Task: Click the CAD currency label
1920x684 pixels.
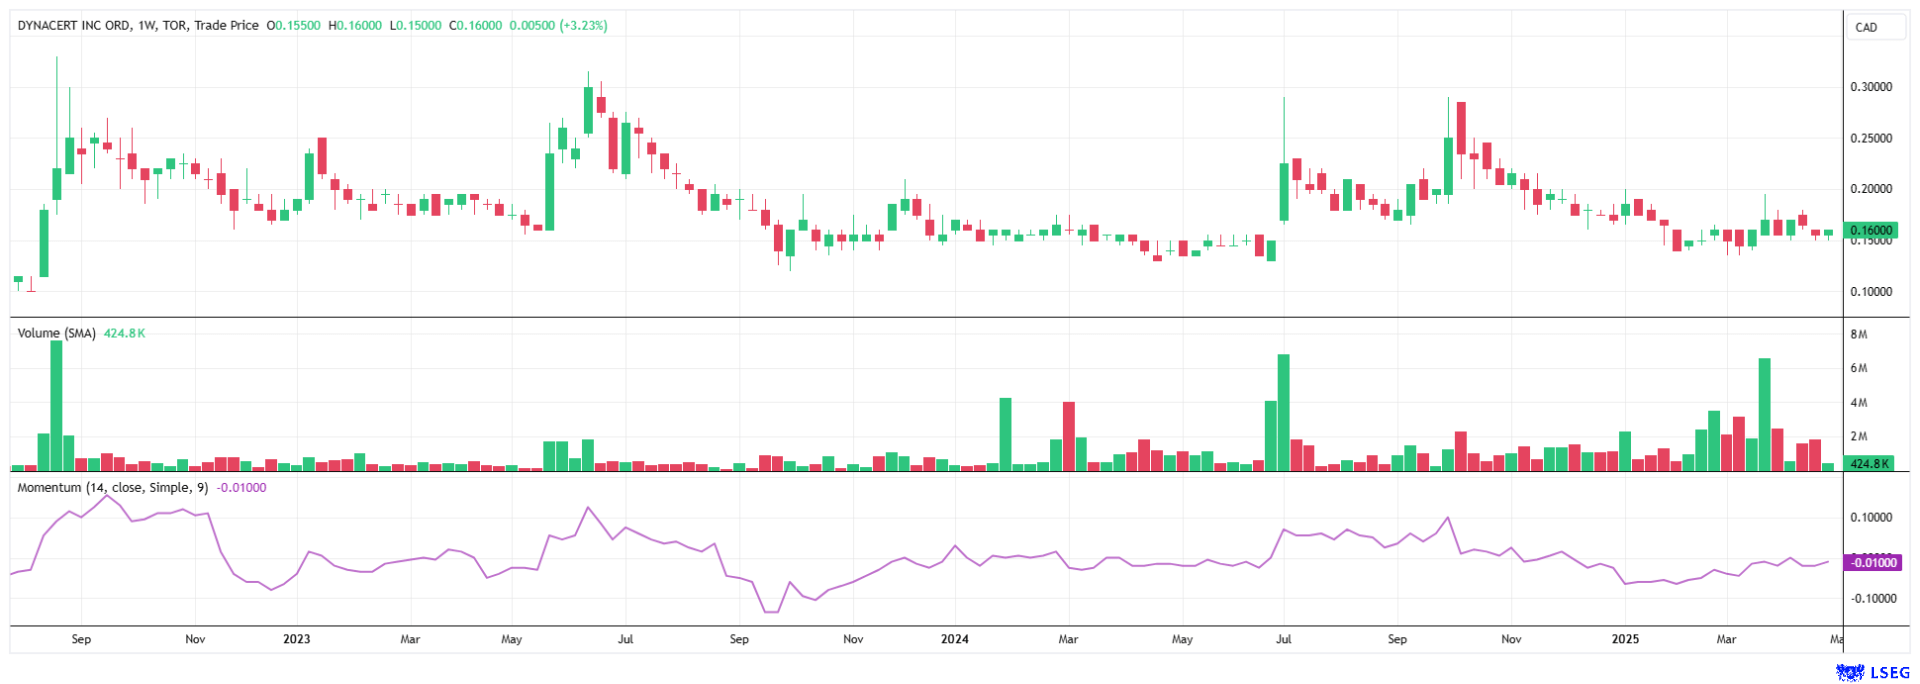Action: (1866, 27)
